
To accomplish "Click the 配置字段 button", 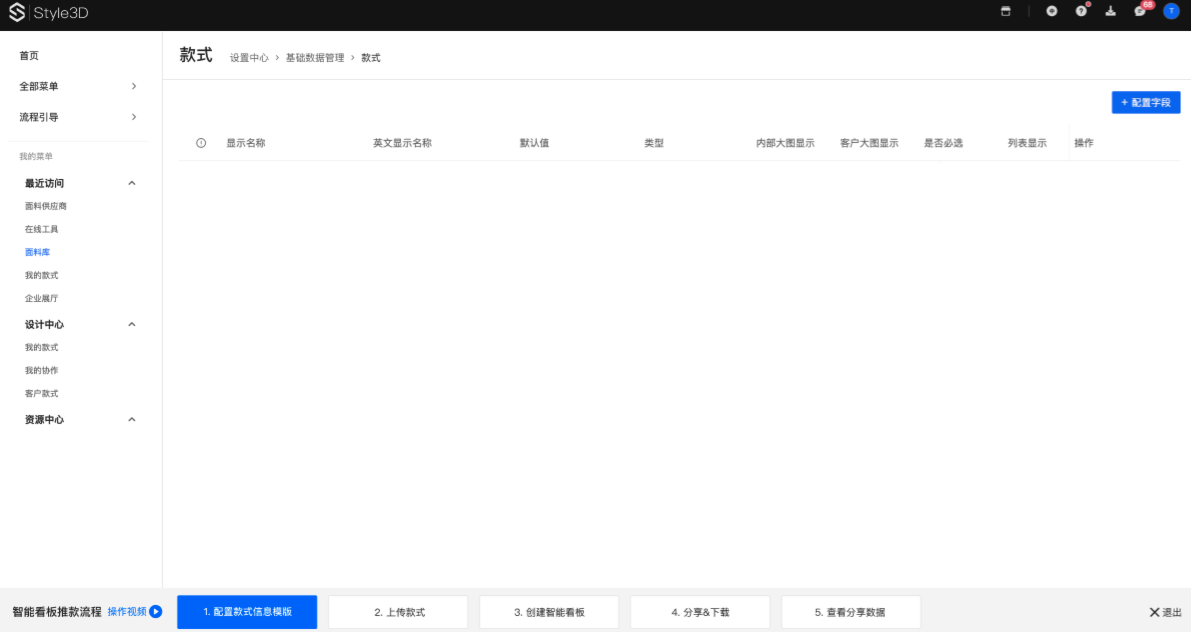I will point(1146,102).
